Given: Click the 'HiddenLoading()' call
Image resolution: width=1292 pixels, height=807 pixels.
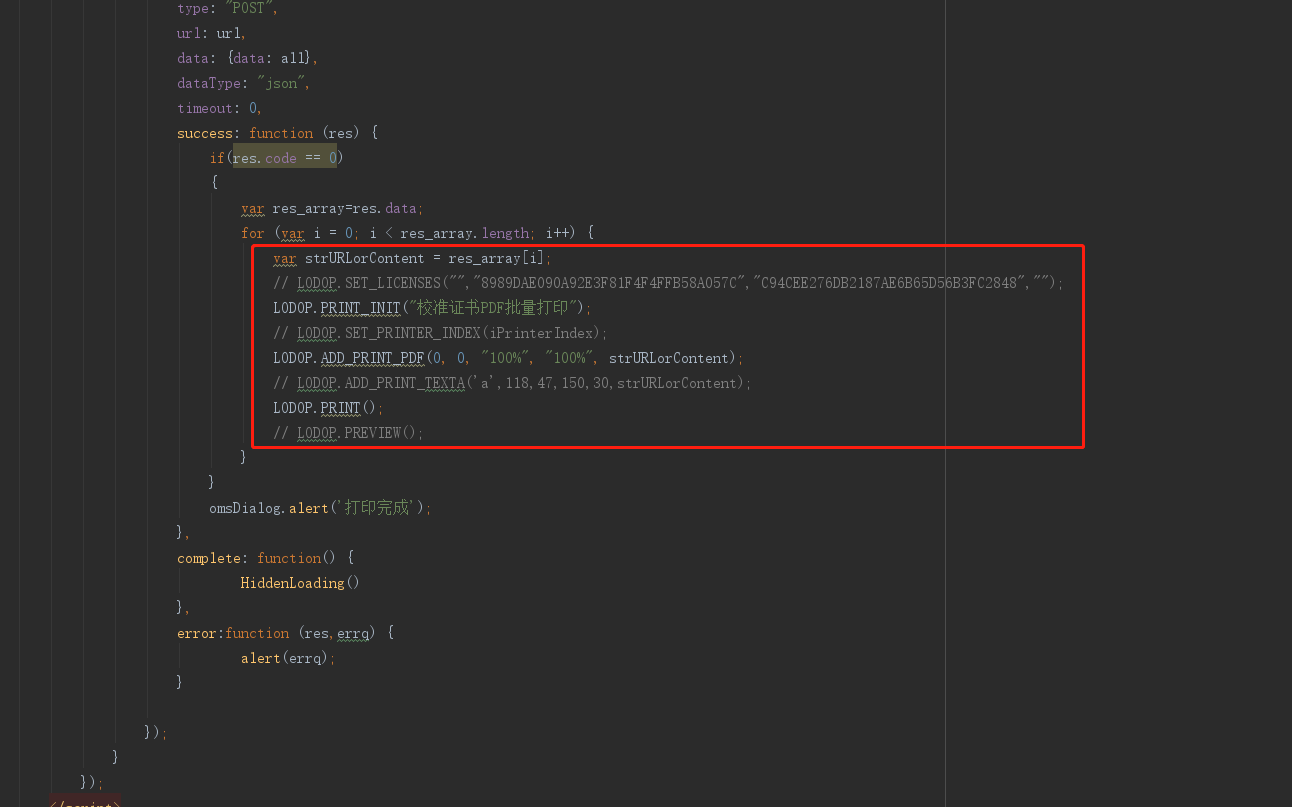Looking at the screenshot, I should (300, 583).
